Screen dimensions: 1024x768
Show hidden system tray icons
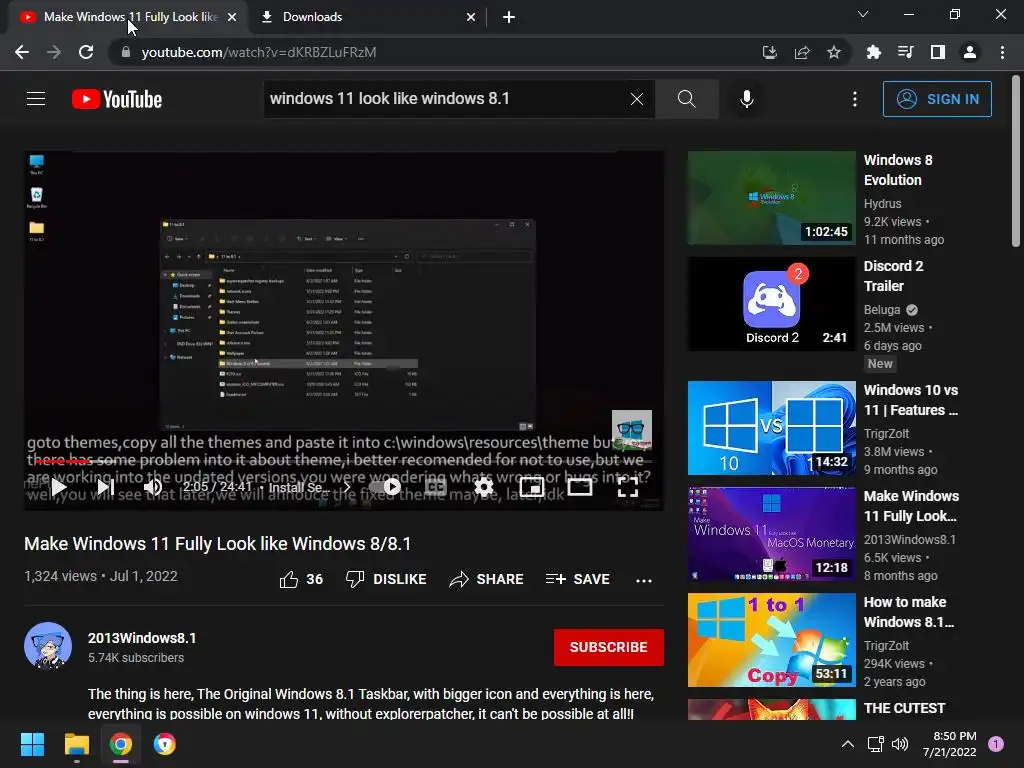(x=848, y=744)
